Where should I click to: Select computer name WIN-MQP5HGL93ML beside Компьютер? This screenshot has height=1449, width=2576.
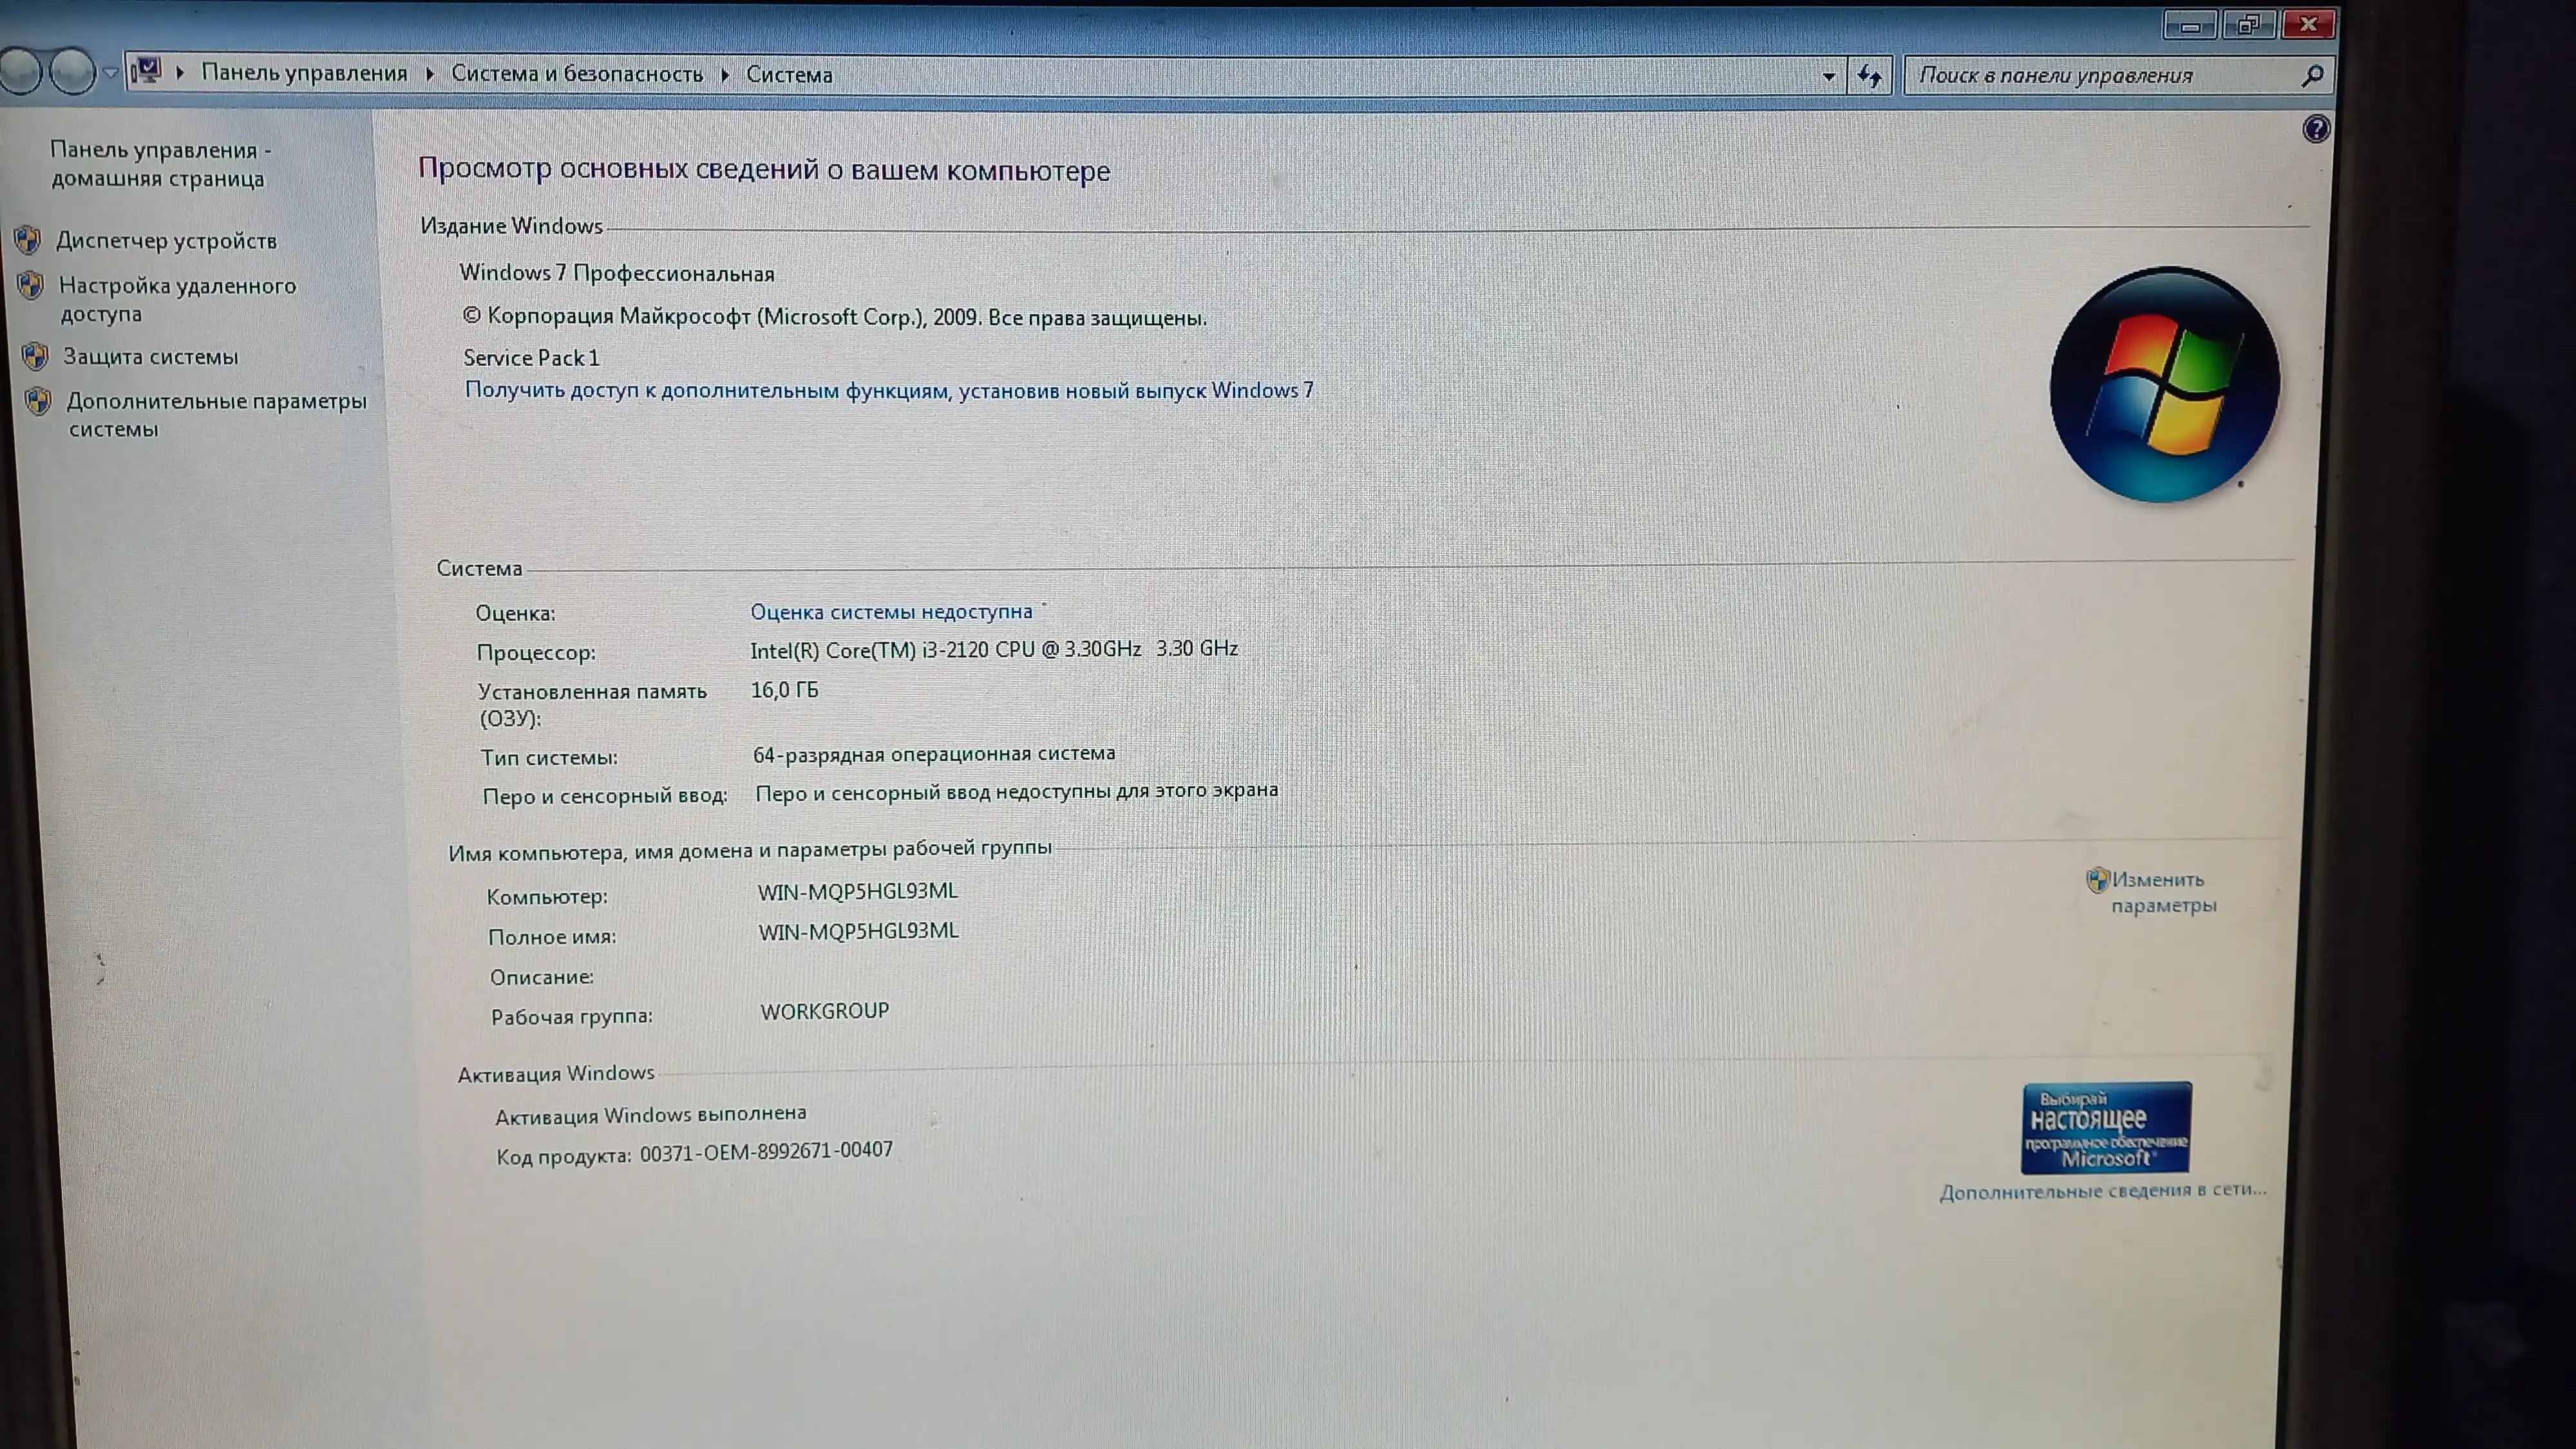coord(857,891)
